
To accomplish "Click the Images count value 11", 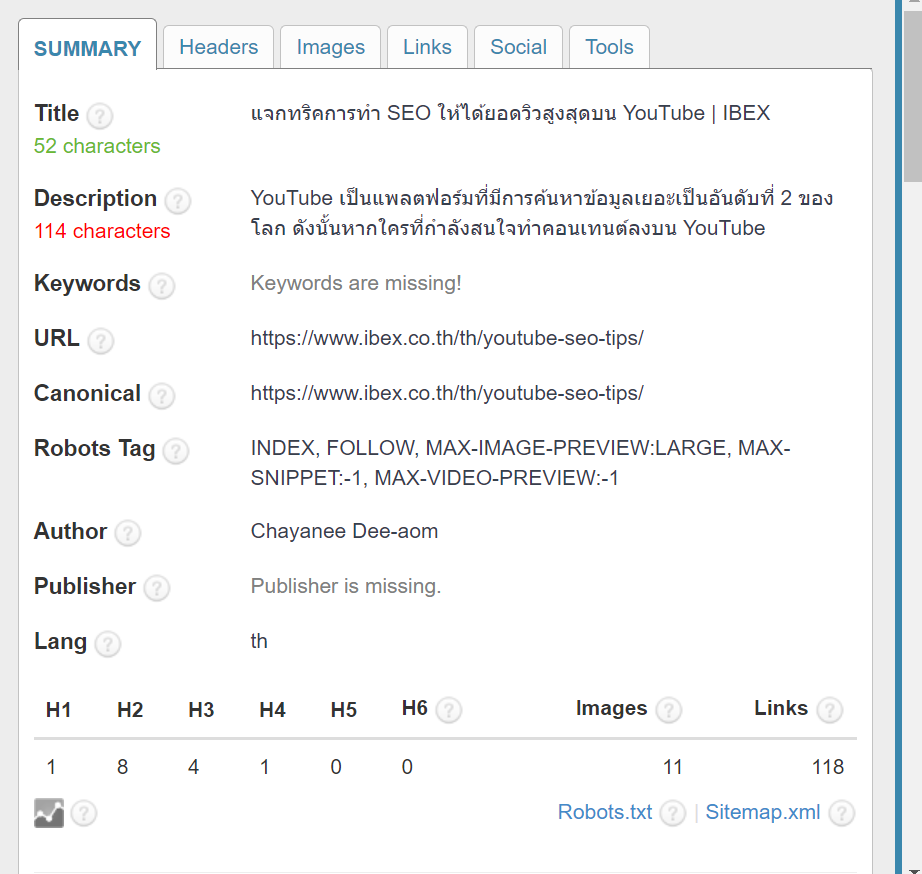I will 673,767.
